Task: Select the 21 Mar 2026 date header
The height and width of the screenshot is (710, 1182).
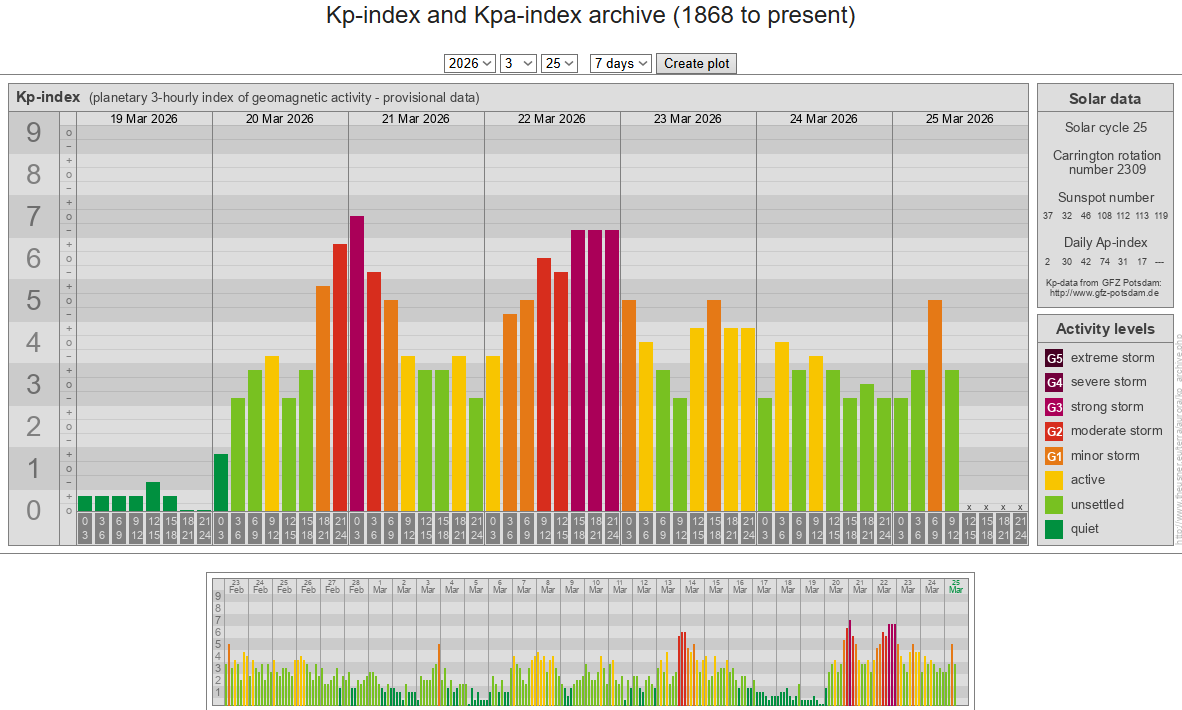Action: click(416, 118)
